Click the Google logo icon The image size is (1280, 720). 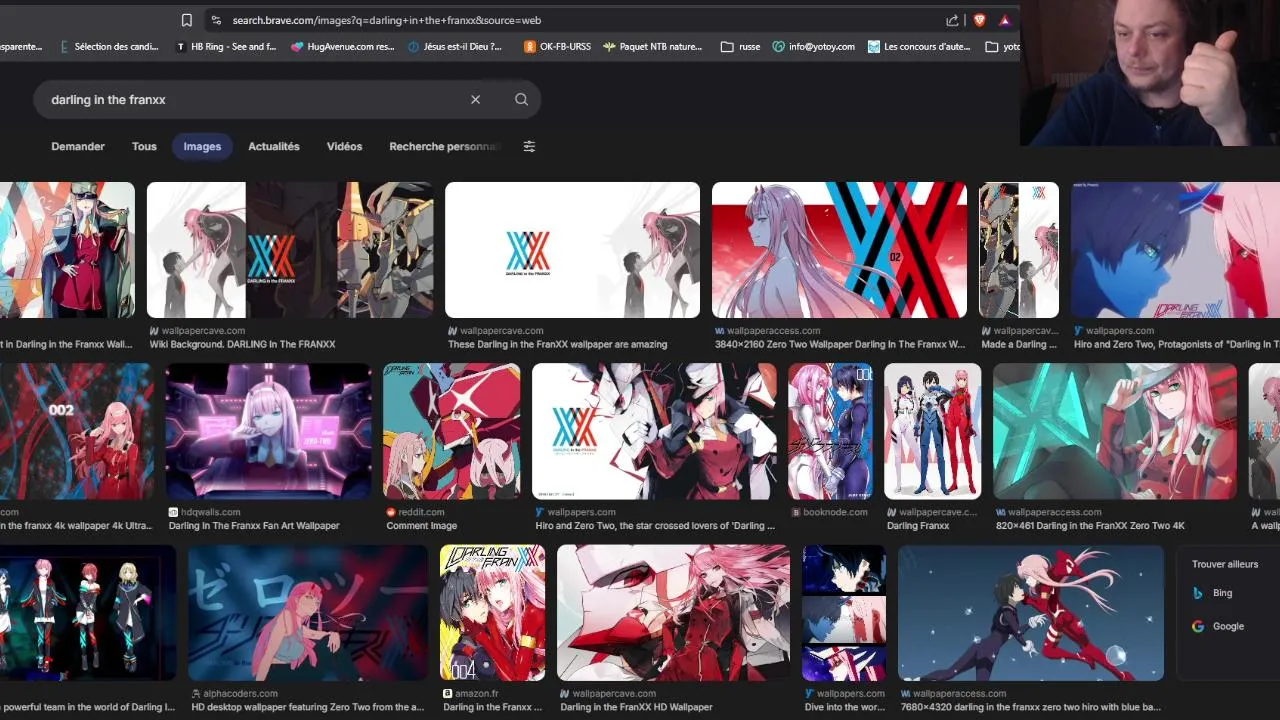point(1198,626)
